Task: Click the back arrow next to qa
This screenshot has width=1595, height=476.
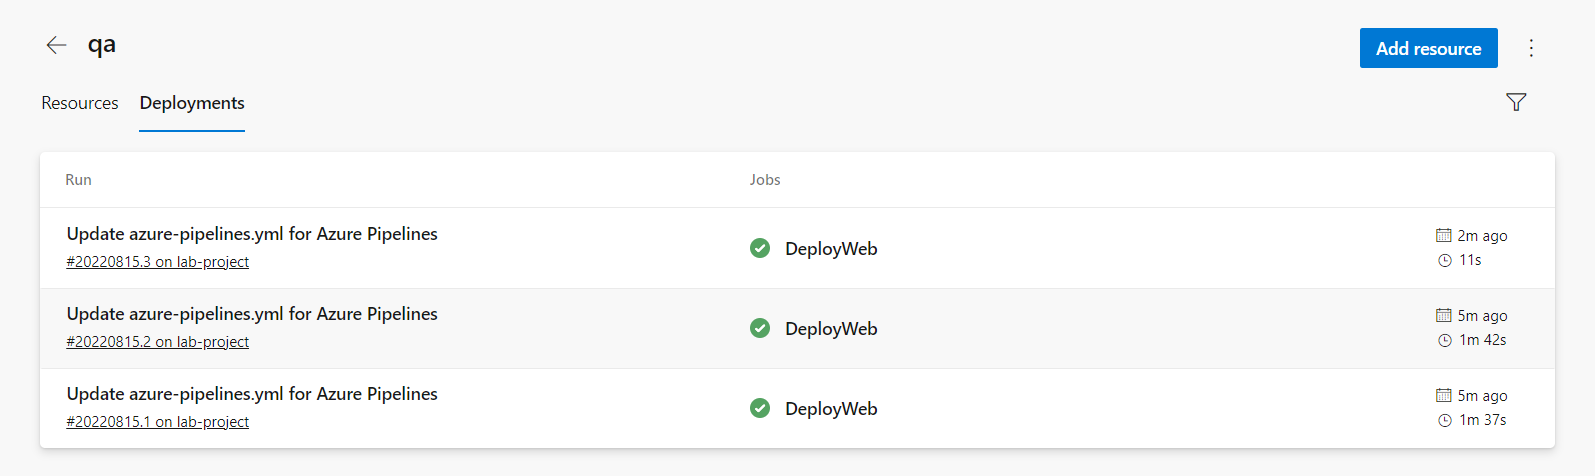Action: [56, 45]
